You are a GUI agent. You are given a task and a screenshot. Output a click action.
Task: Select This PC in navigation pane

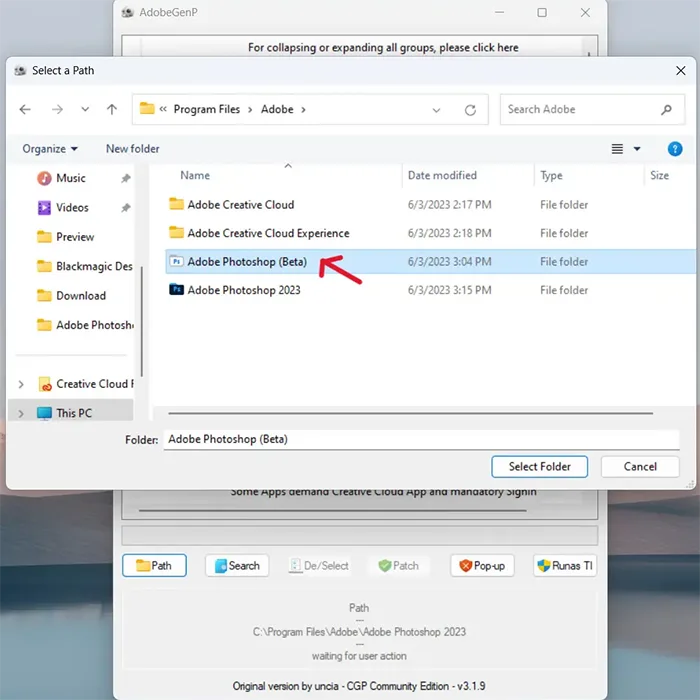coord(74,413)
